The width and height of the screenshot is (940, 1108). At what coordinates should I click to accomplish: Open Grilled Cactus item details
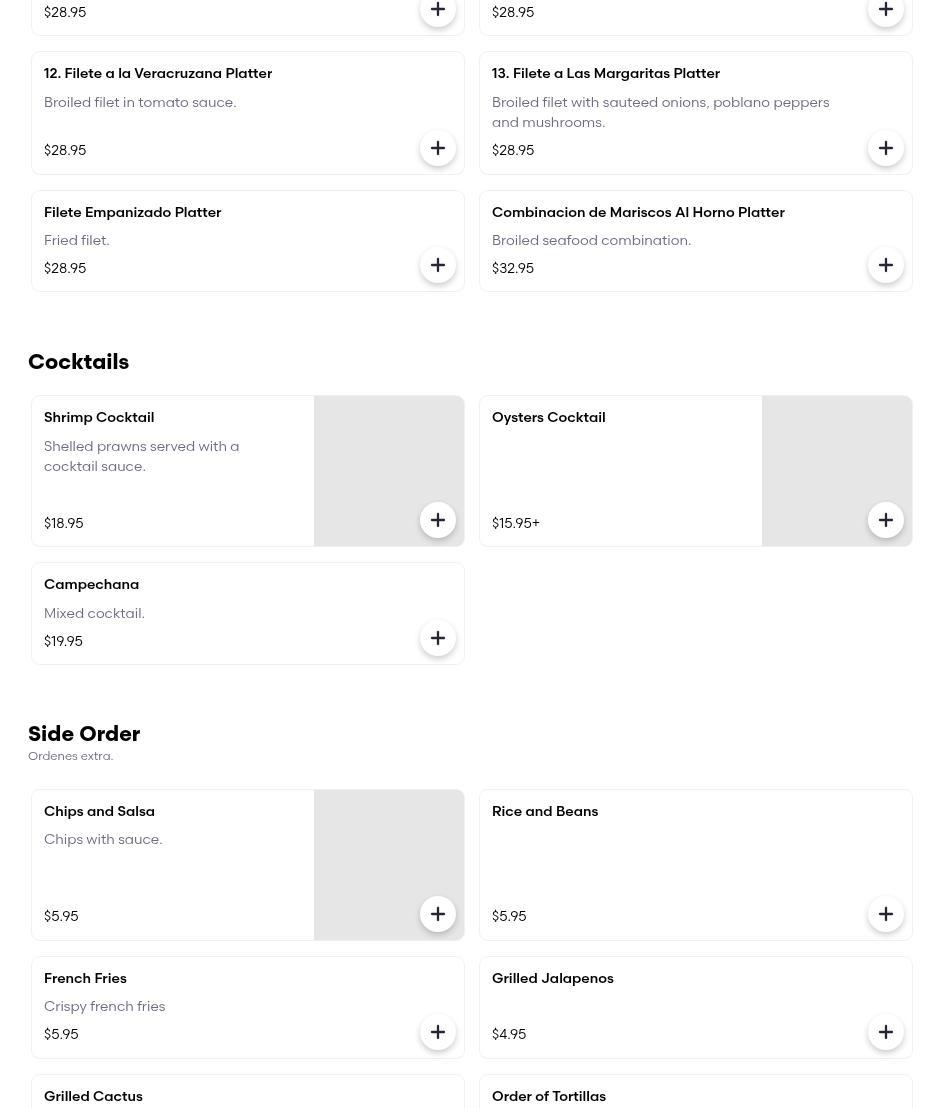point(247,1092)
